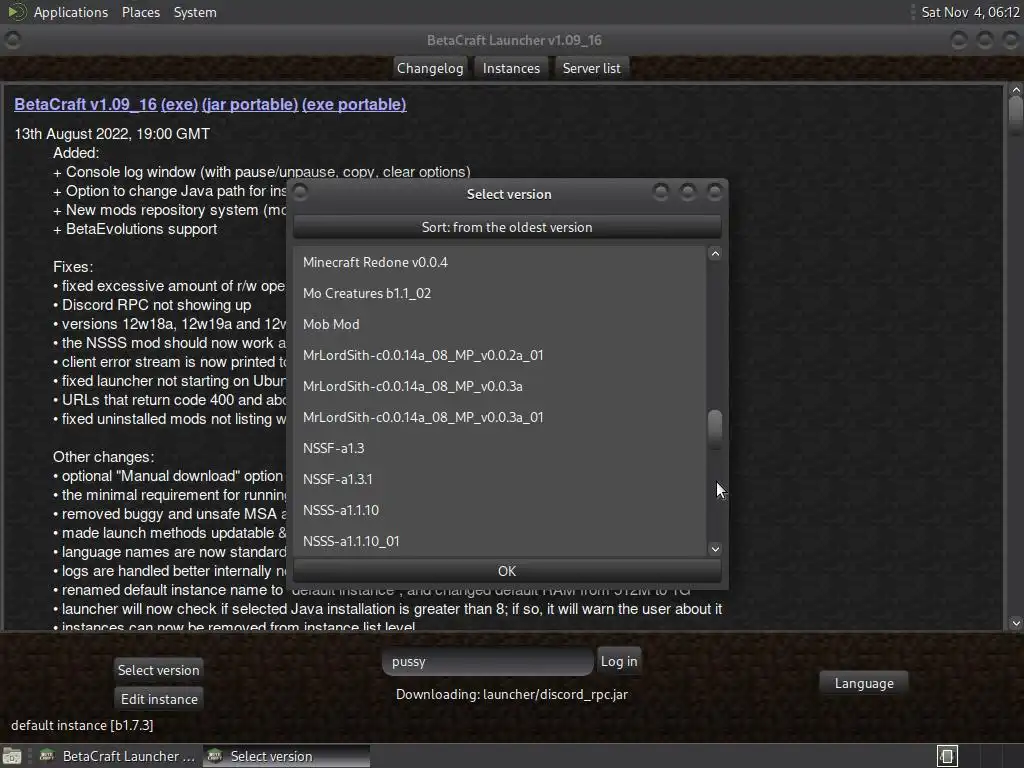Click the show desktop icon in taskbar
The height and width of the screenshot is (768, 1024).
[12, 756]
